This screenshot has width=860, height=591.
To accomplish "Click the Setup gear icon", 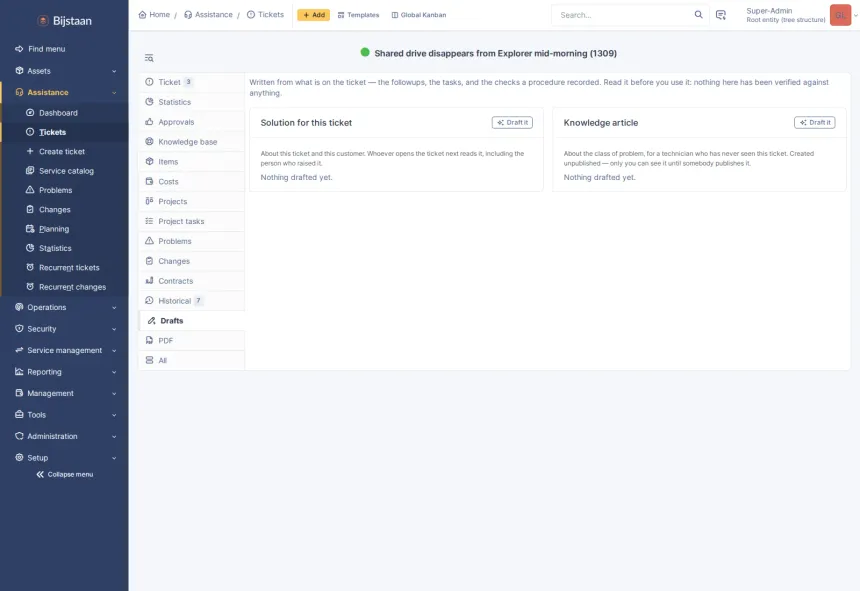I will [x=19, y=457].
